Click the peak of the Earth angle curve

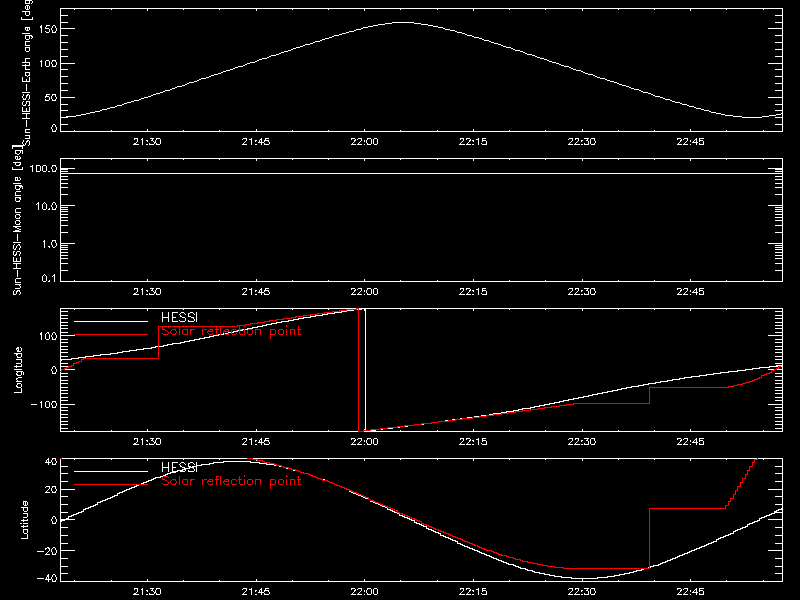(403, 22)
